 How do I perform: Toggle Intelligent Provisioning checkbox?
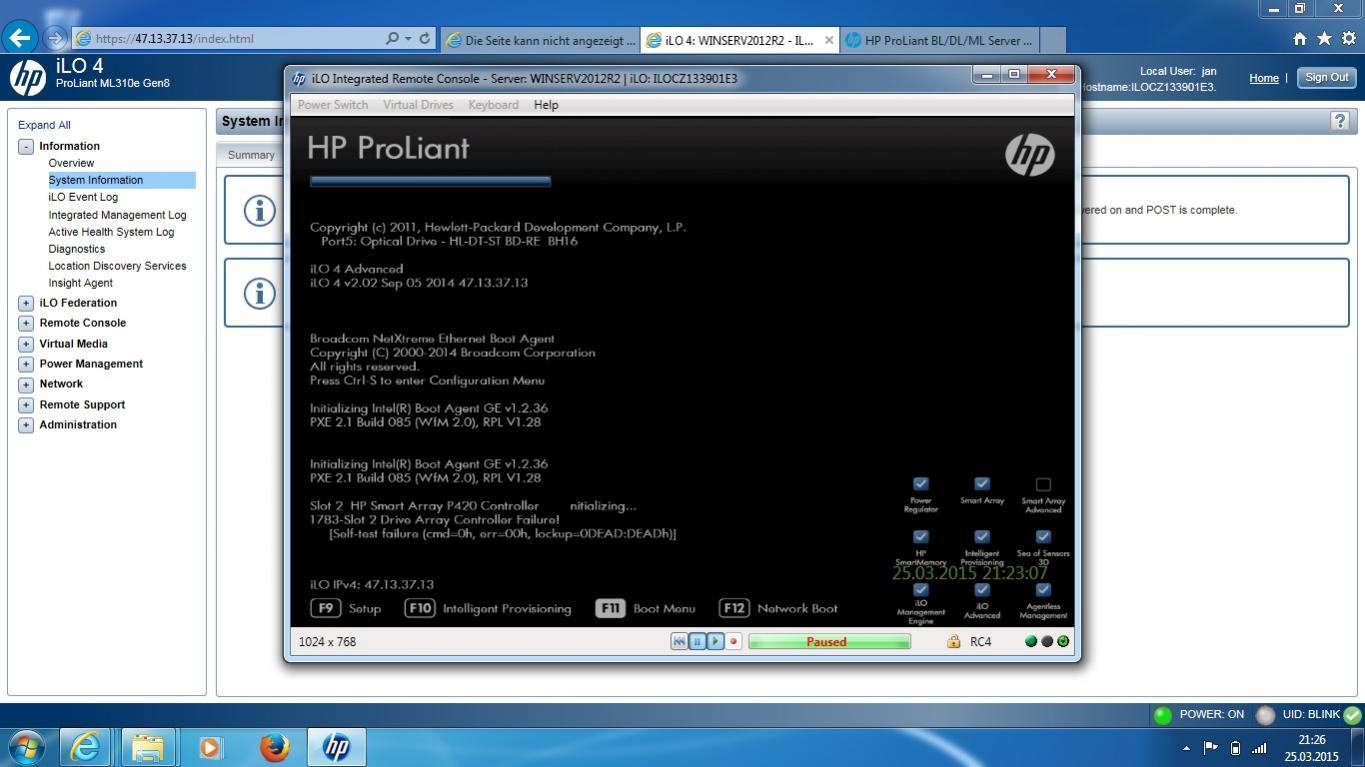(x=982, y=537)
